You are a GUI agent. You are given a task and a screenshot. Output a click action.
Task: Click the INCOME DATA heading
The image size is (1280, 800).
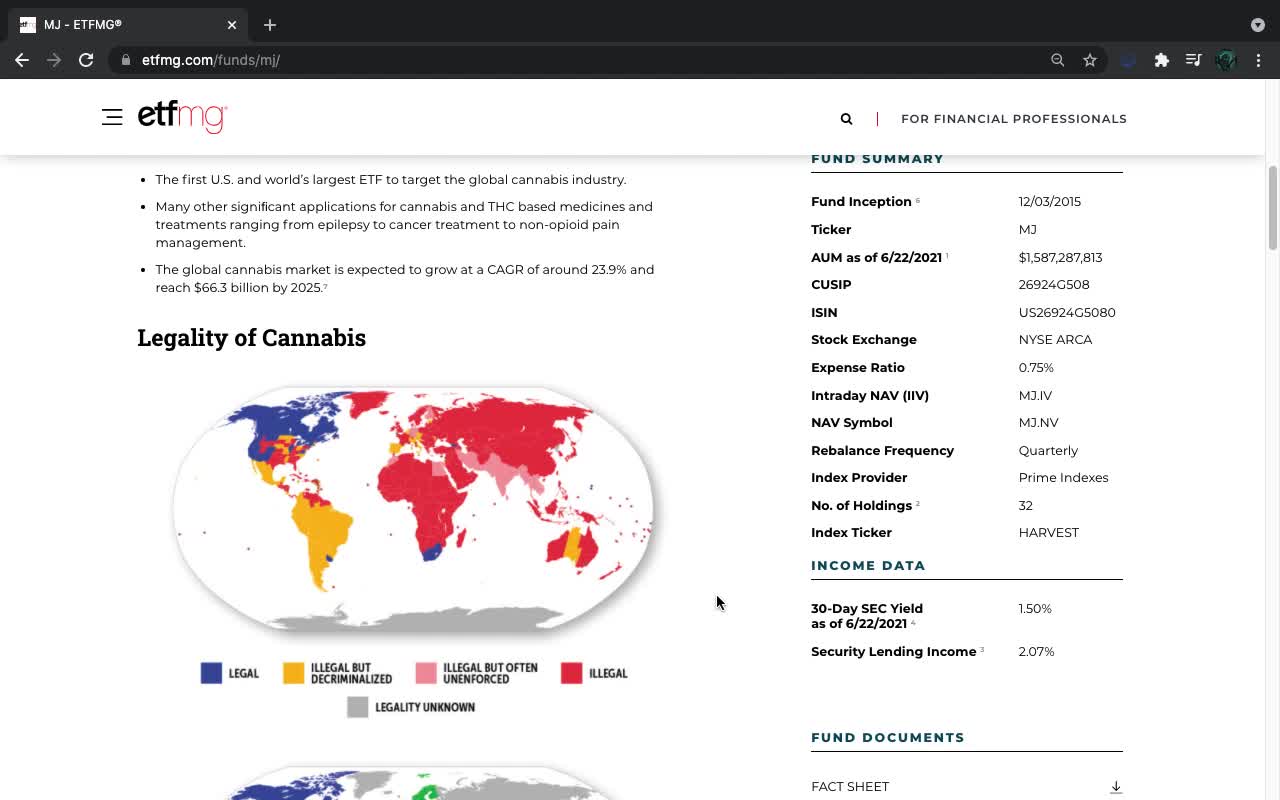[868, 566]
